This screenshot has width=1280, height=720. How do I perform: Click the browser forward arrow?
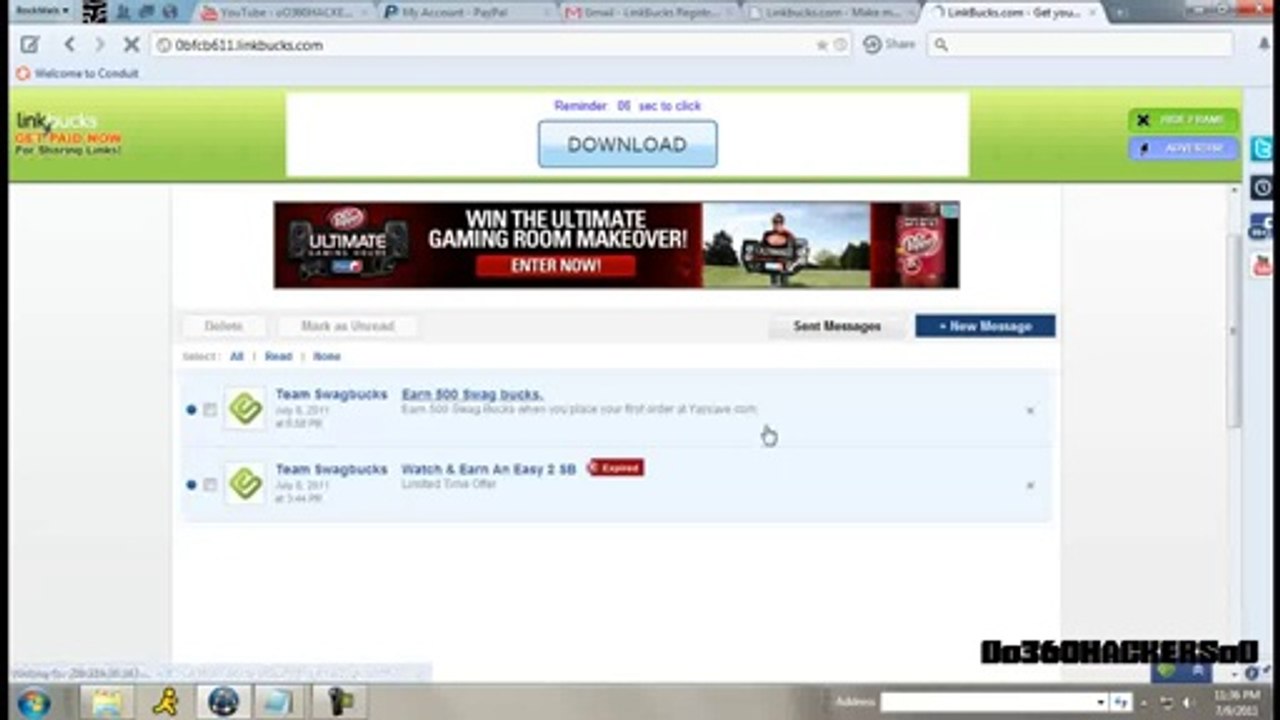(x=99, y=44)
